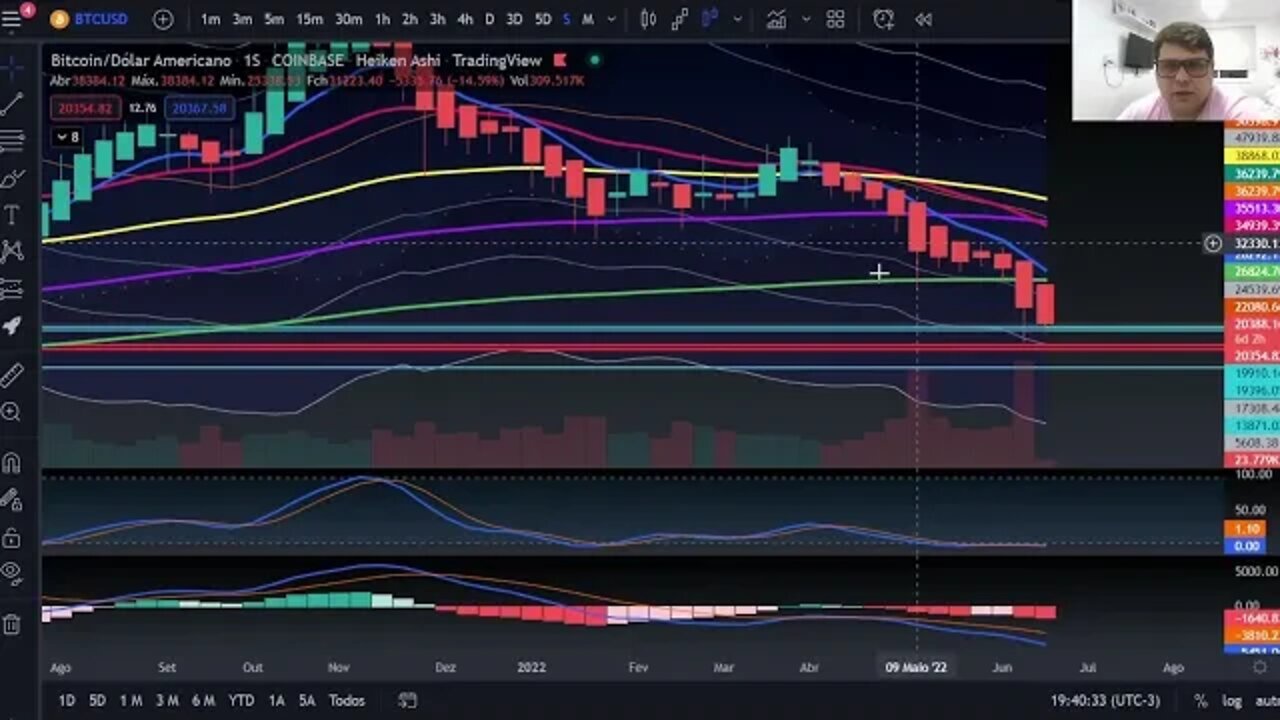This screenshot has height=720, width=1280.
Task: Click the rocket icon in sidebar
Action: (12, 326)
